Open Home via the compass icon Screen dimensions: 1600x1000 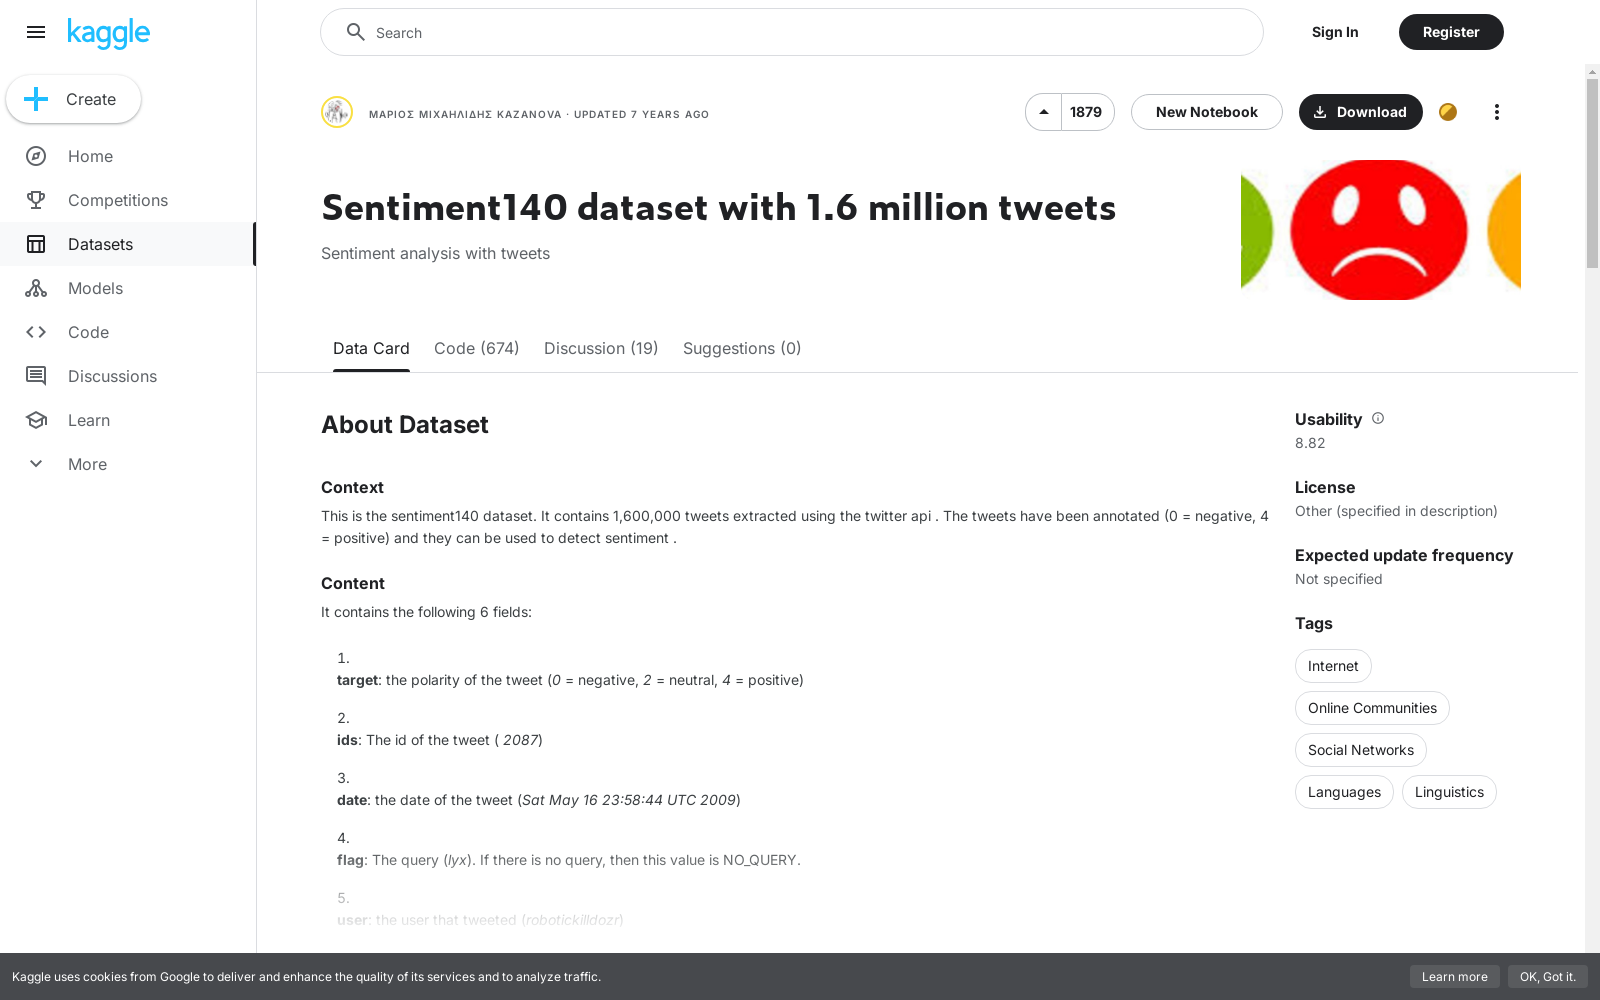pos(36,156)
